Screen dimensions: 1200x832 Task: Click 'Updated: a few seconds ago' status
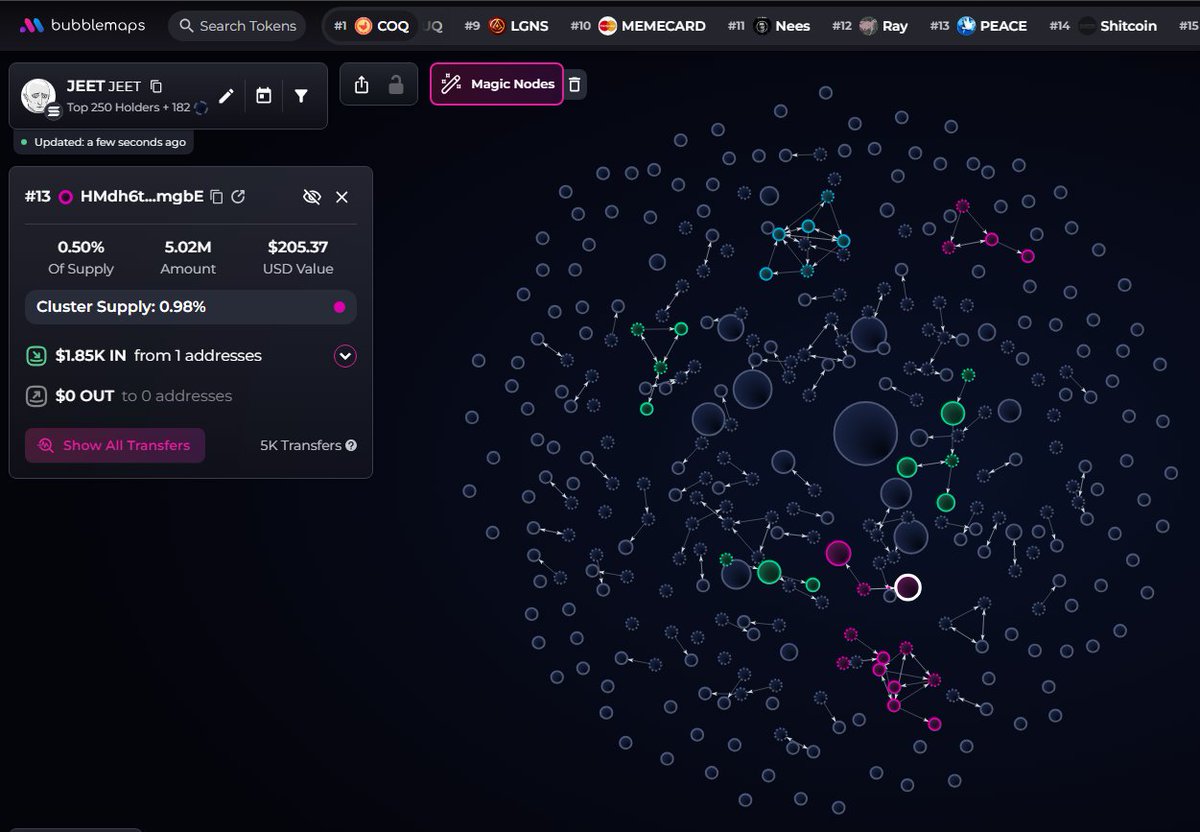point(103,142)
